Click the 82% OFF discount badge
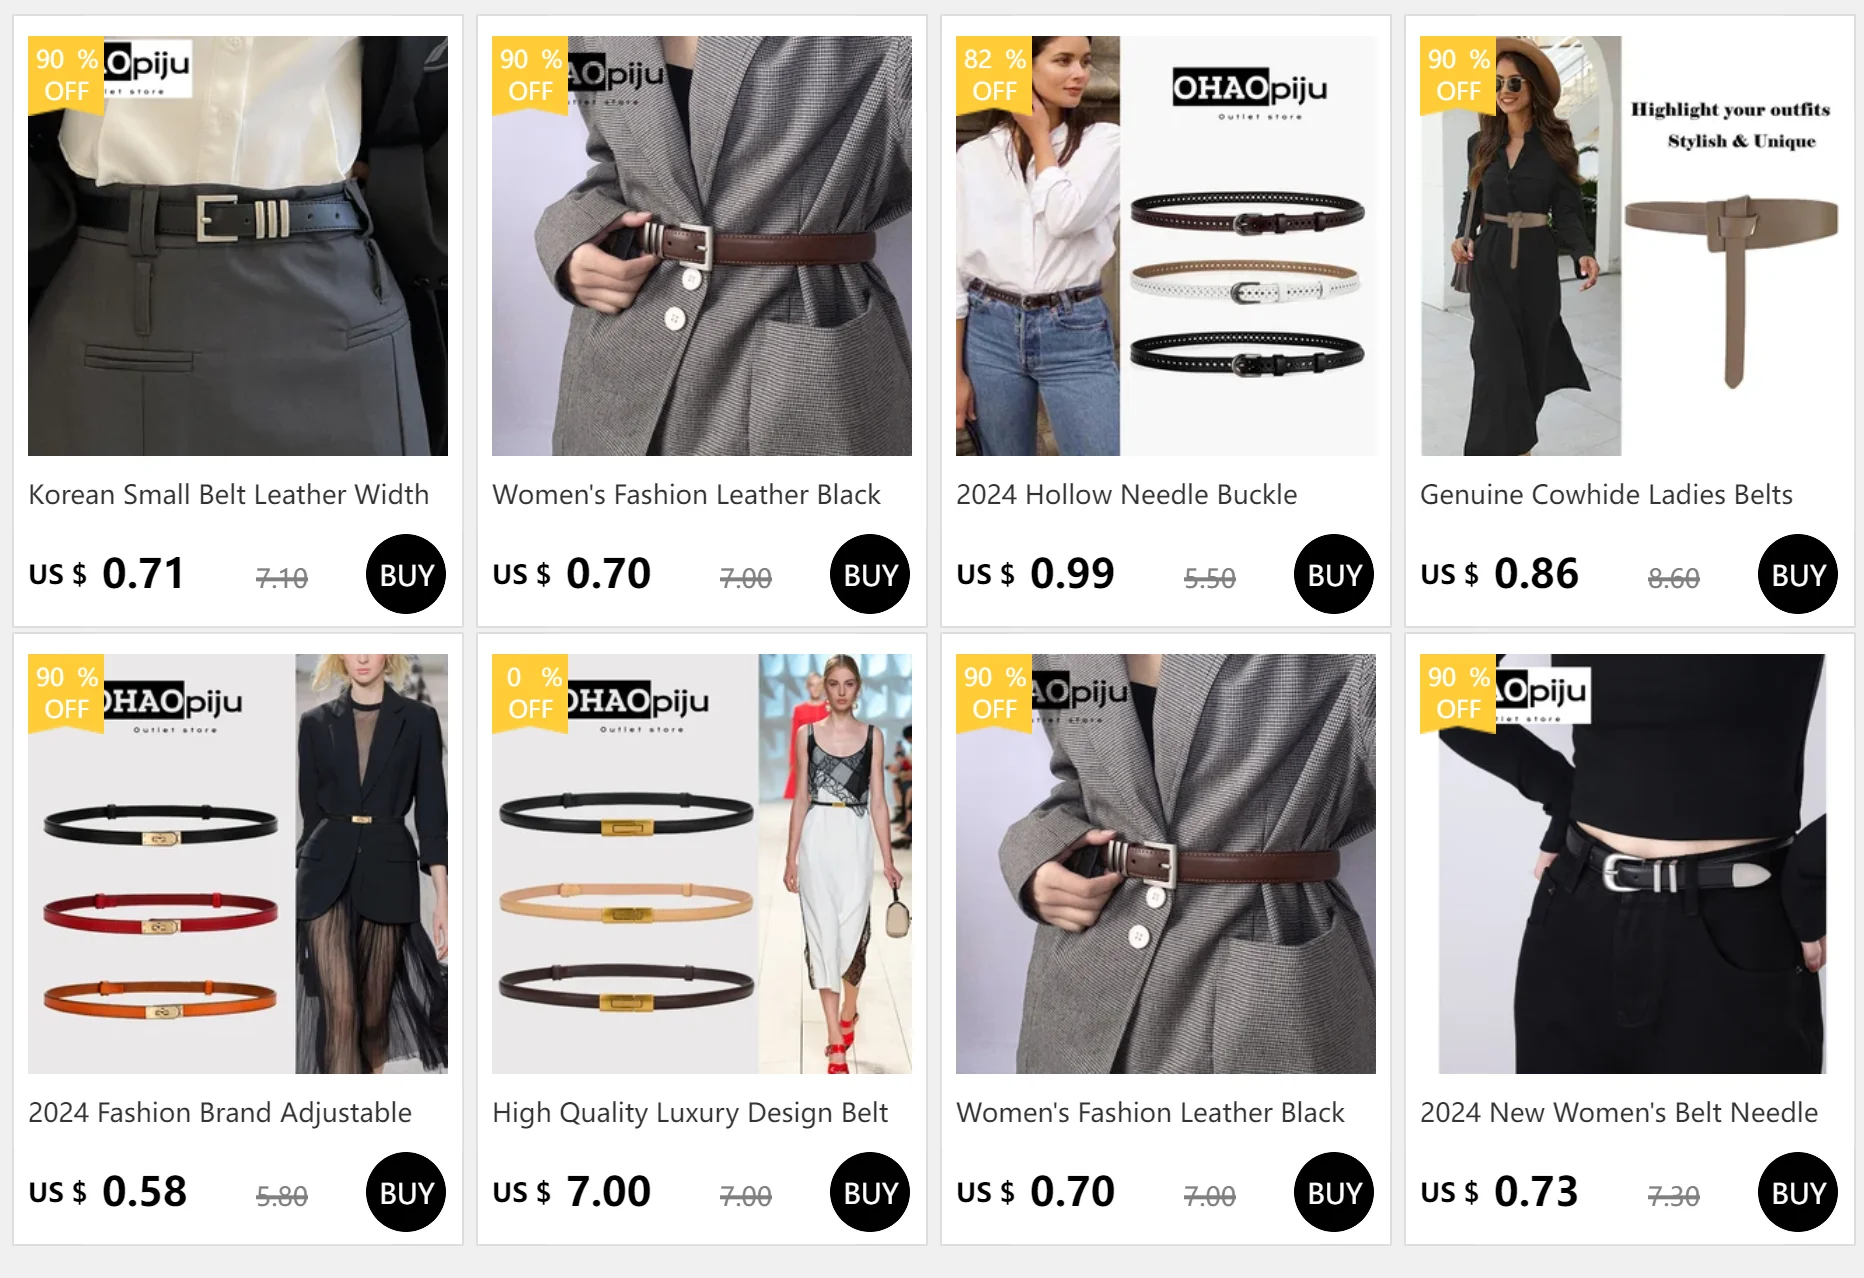1864x1278 pixels. [x=994, y=75]
